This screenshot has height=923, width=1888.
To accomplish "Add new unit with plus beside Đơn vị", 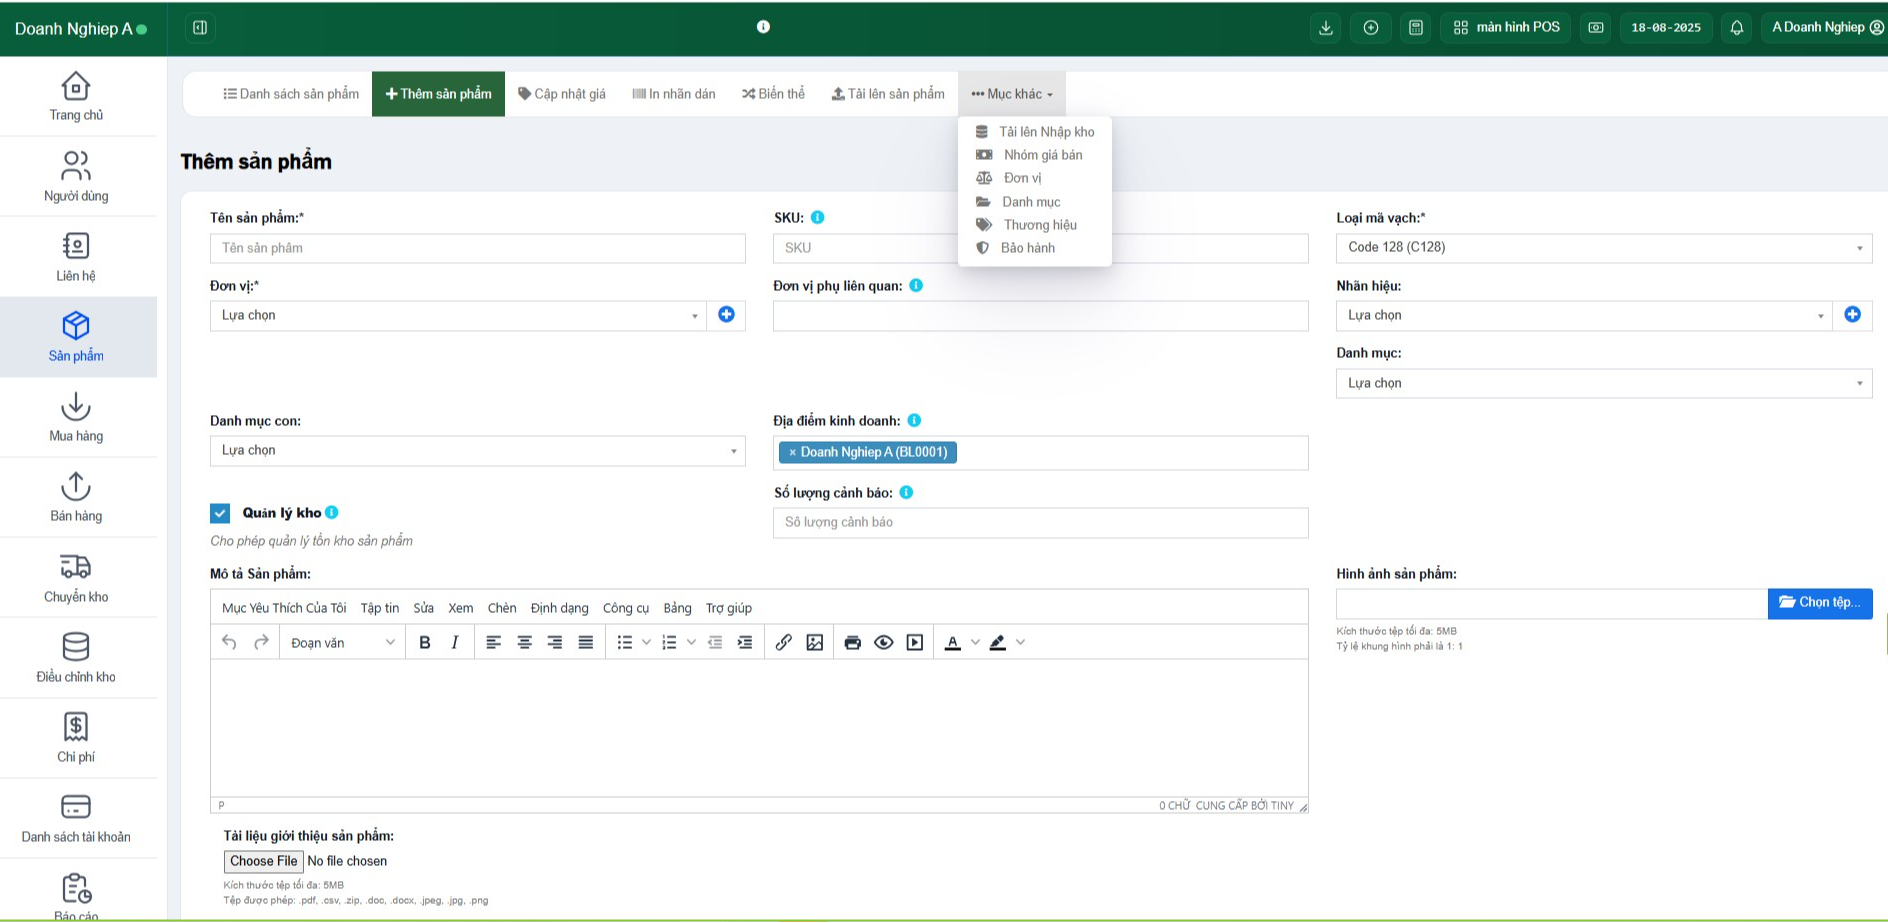I will [x=726, y=315].
